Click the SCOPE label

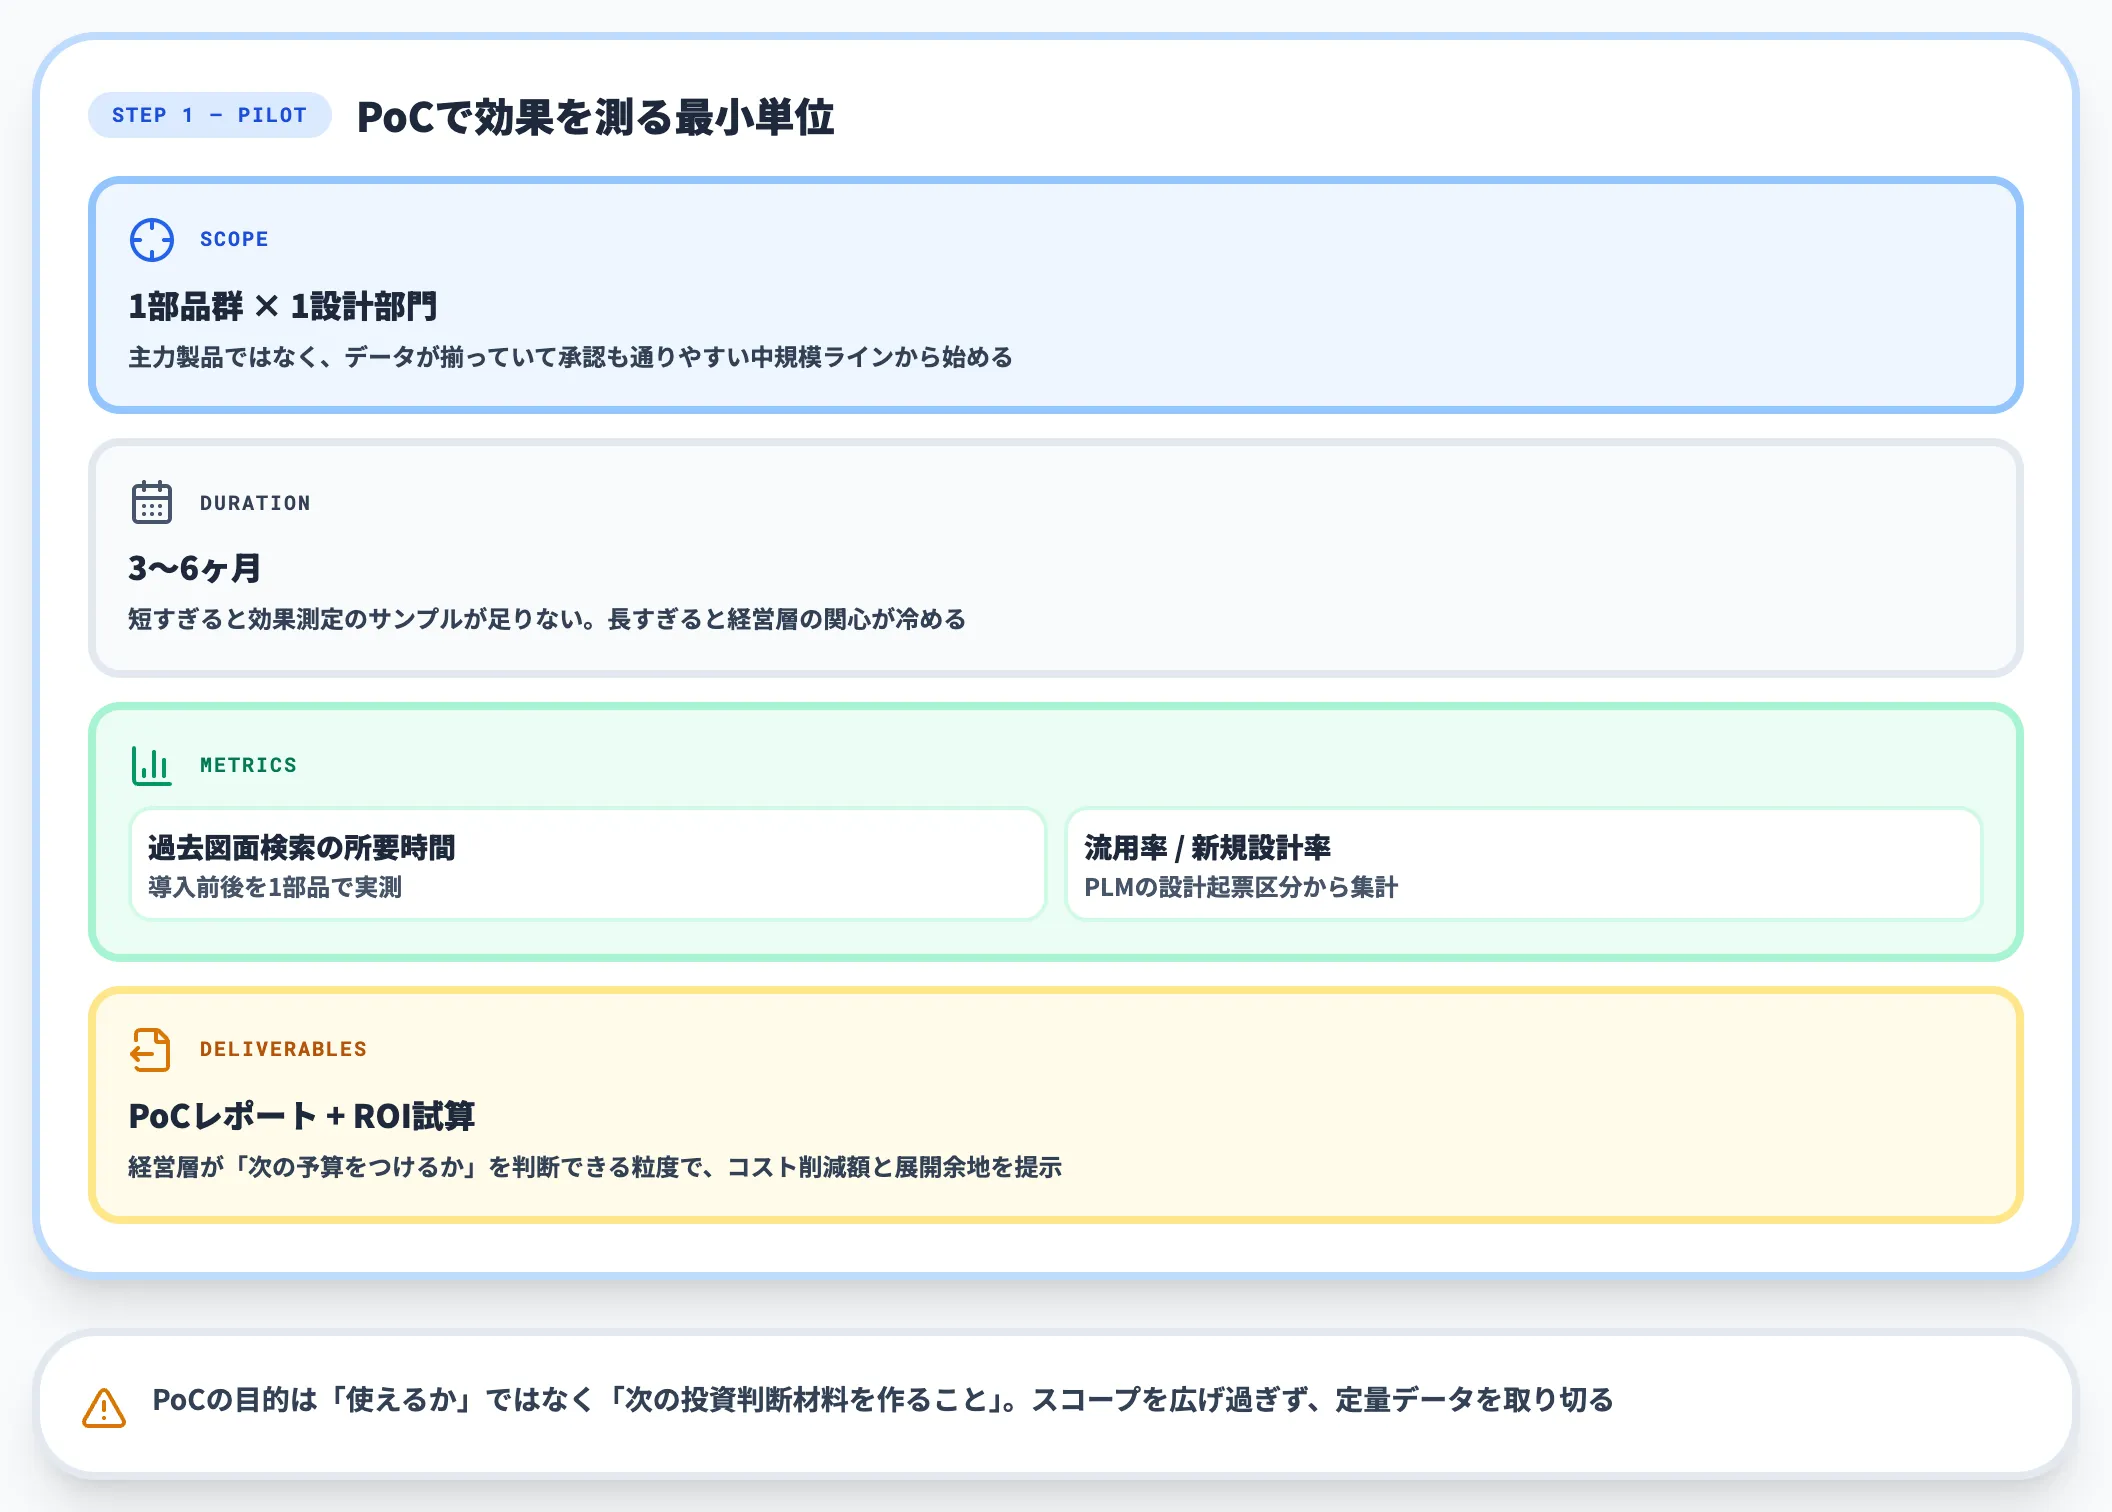pyautogui.click(x=234, y=240)
